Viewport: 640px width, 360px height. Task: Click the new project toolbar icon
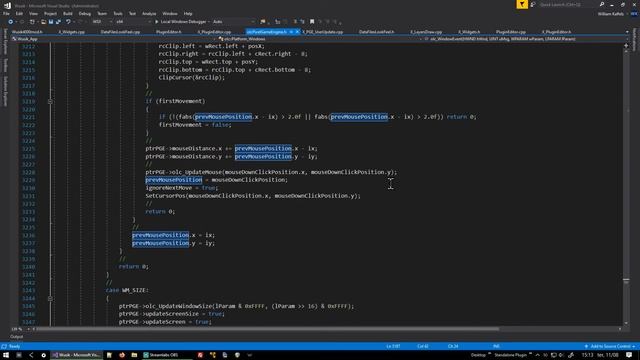32,22
